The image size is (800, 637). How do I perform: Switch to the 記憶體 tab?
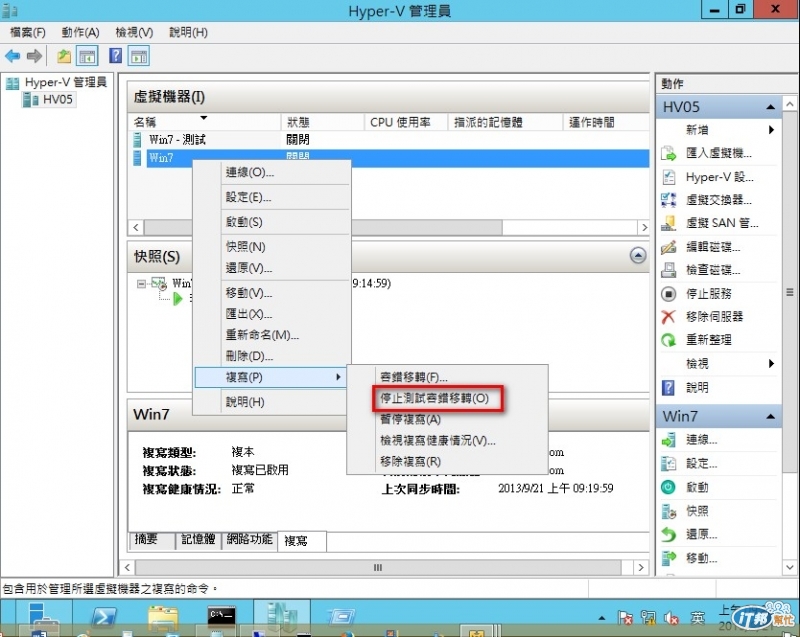[198, 540]
